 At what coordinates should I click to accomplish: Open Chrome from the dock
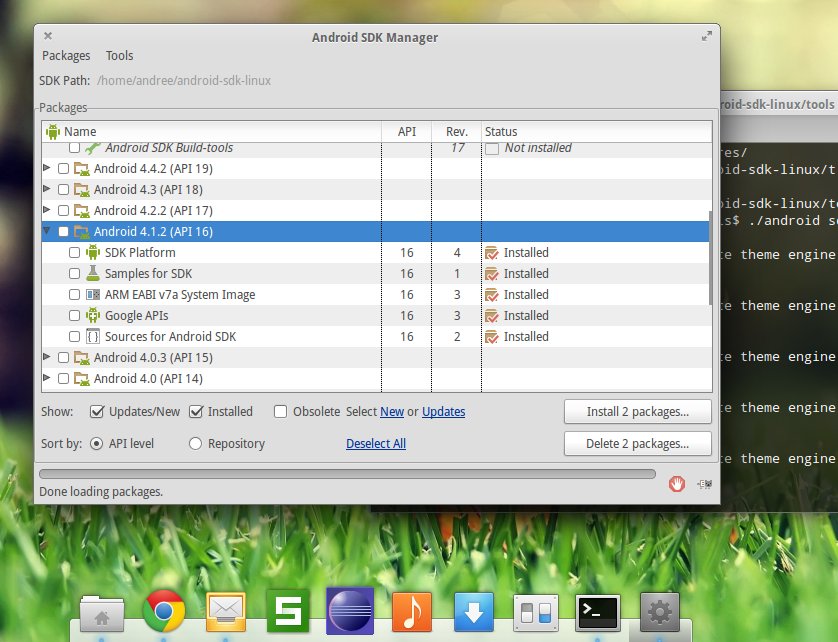click(164, 611)
